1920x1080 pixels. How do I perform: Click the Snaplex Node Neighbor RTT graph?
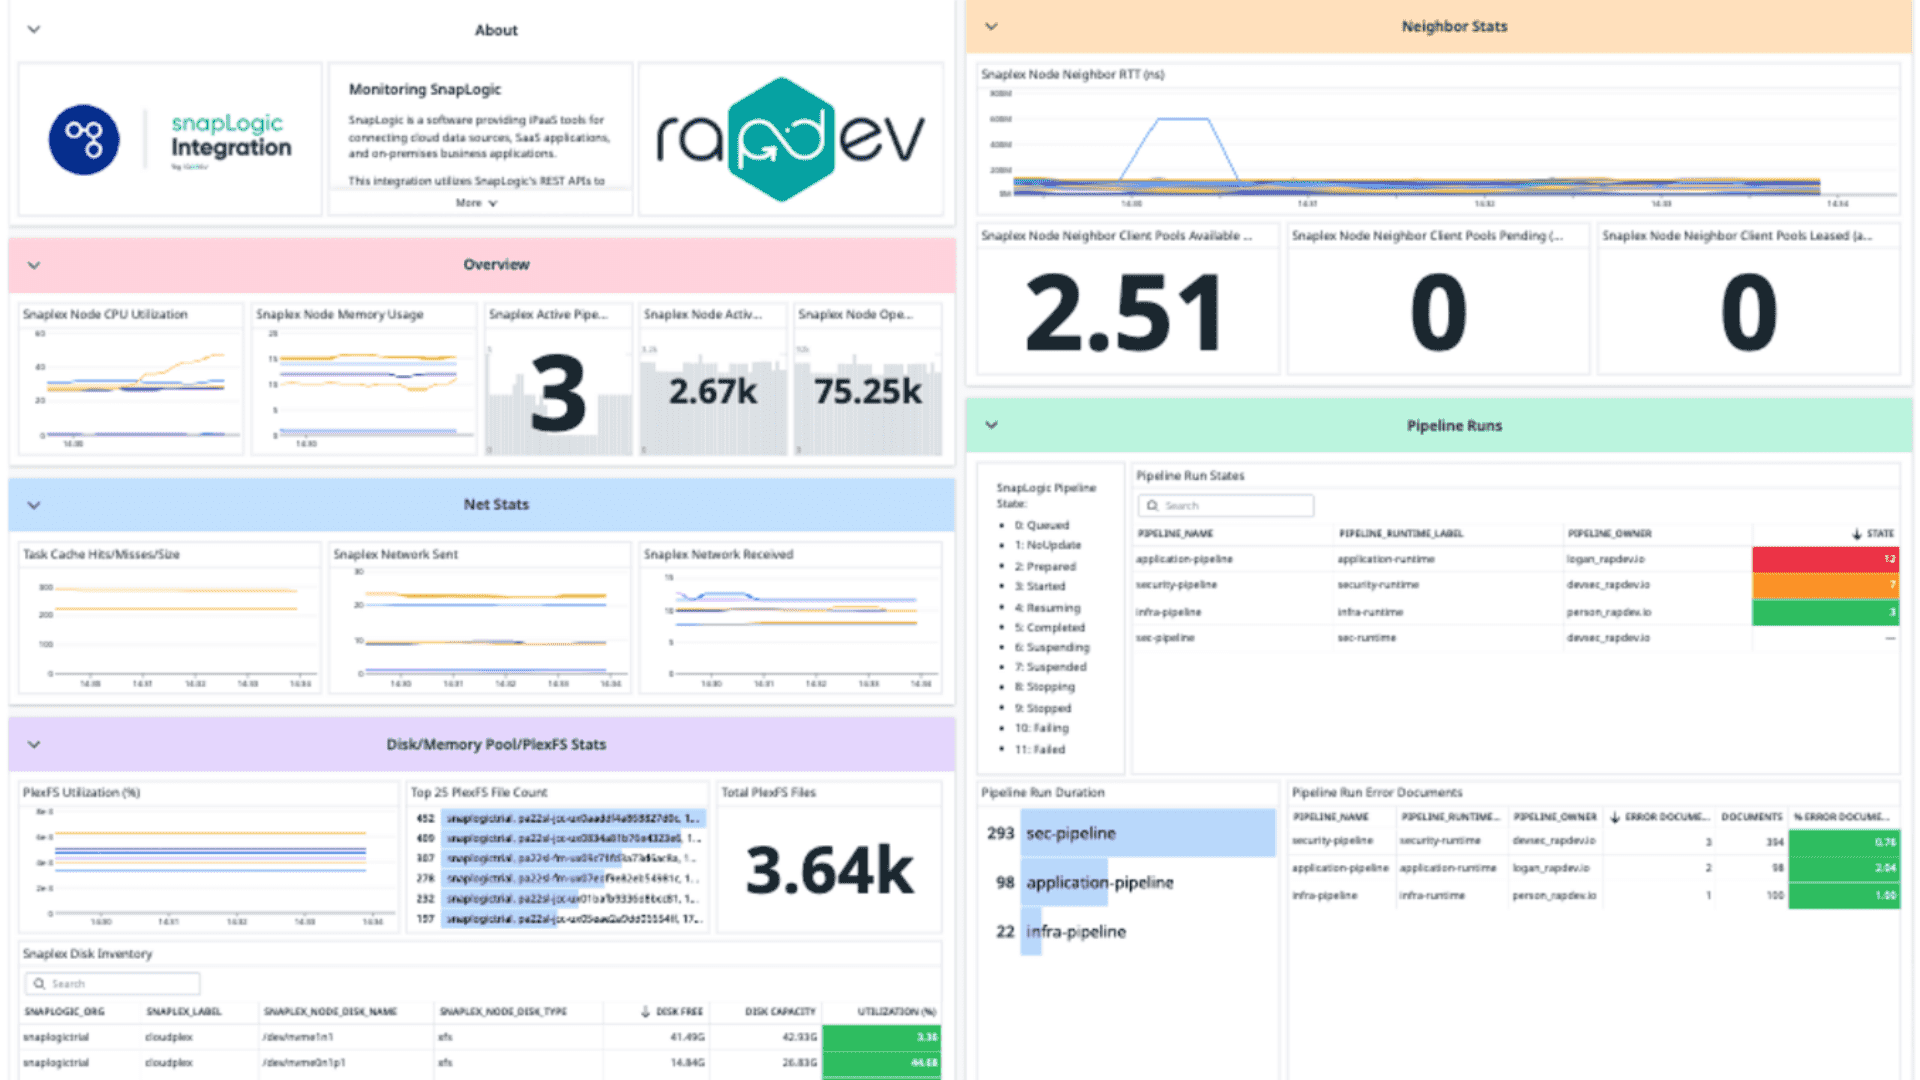(x=1438, y=147)
